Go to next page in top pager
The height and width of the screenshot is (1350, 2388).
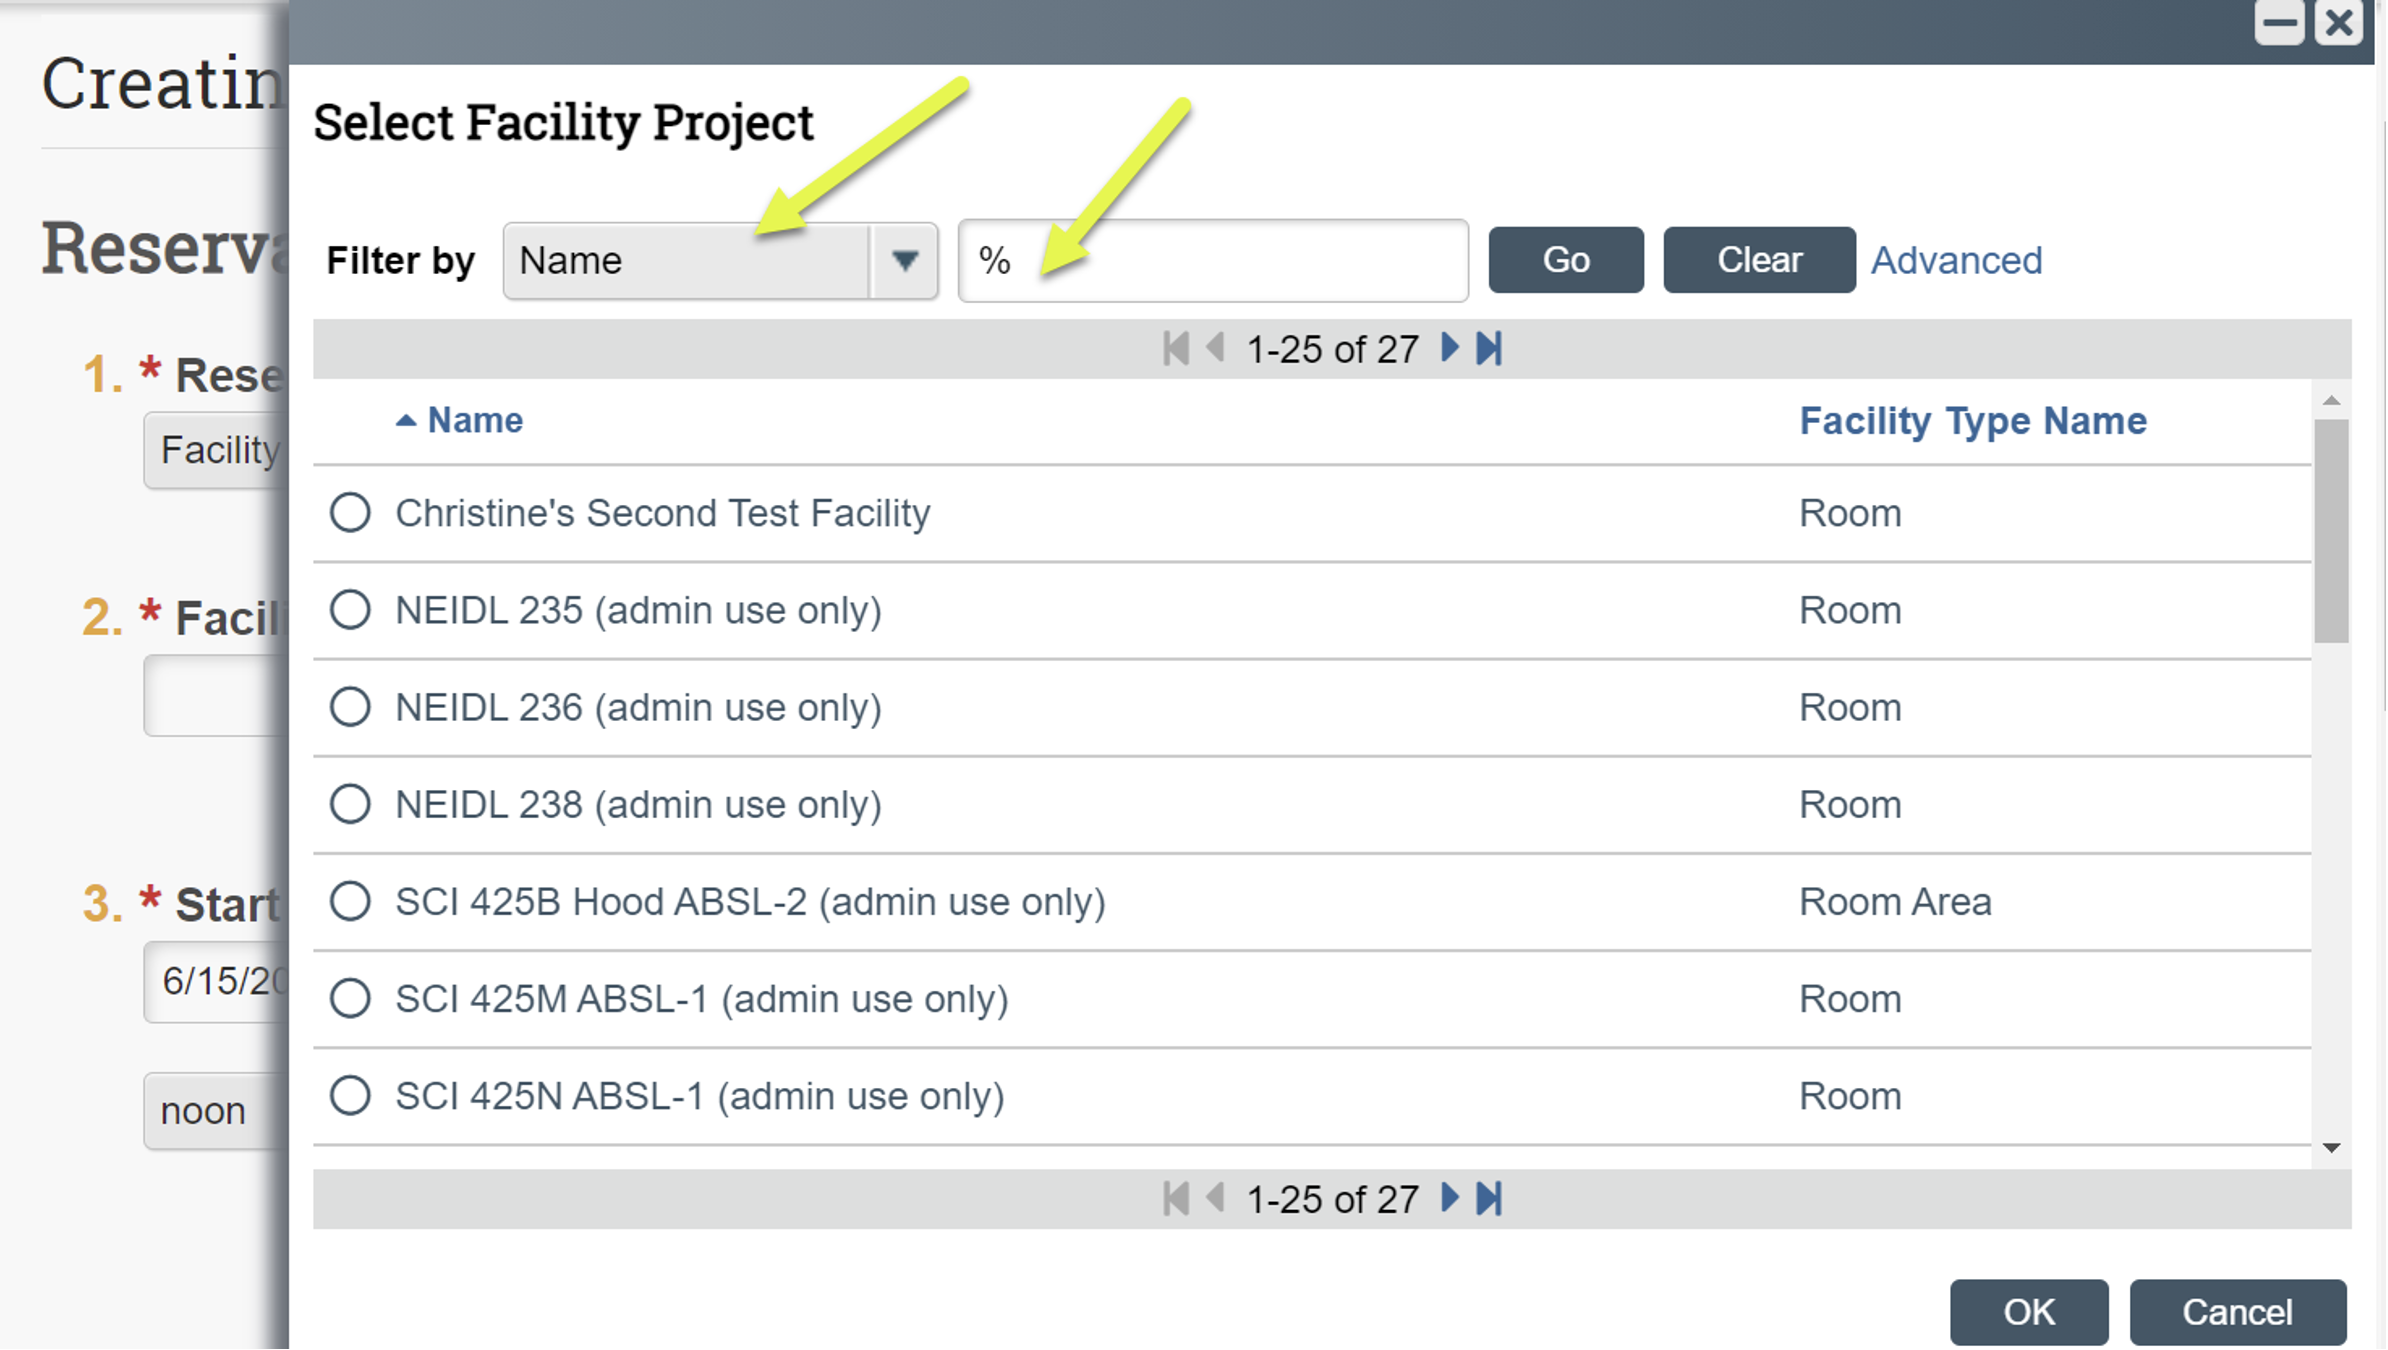[1449, 348]
